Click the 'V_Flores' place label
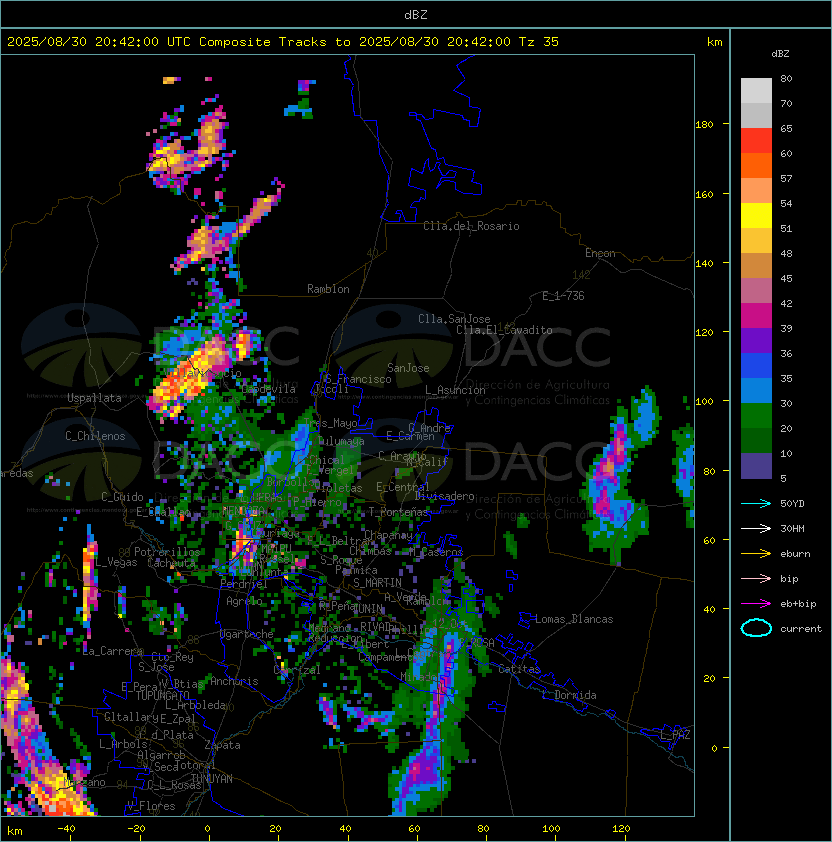Screen dimensions: 832x842 point(151,806)
